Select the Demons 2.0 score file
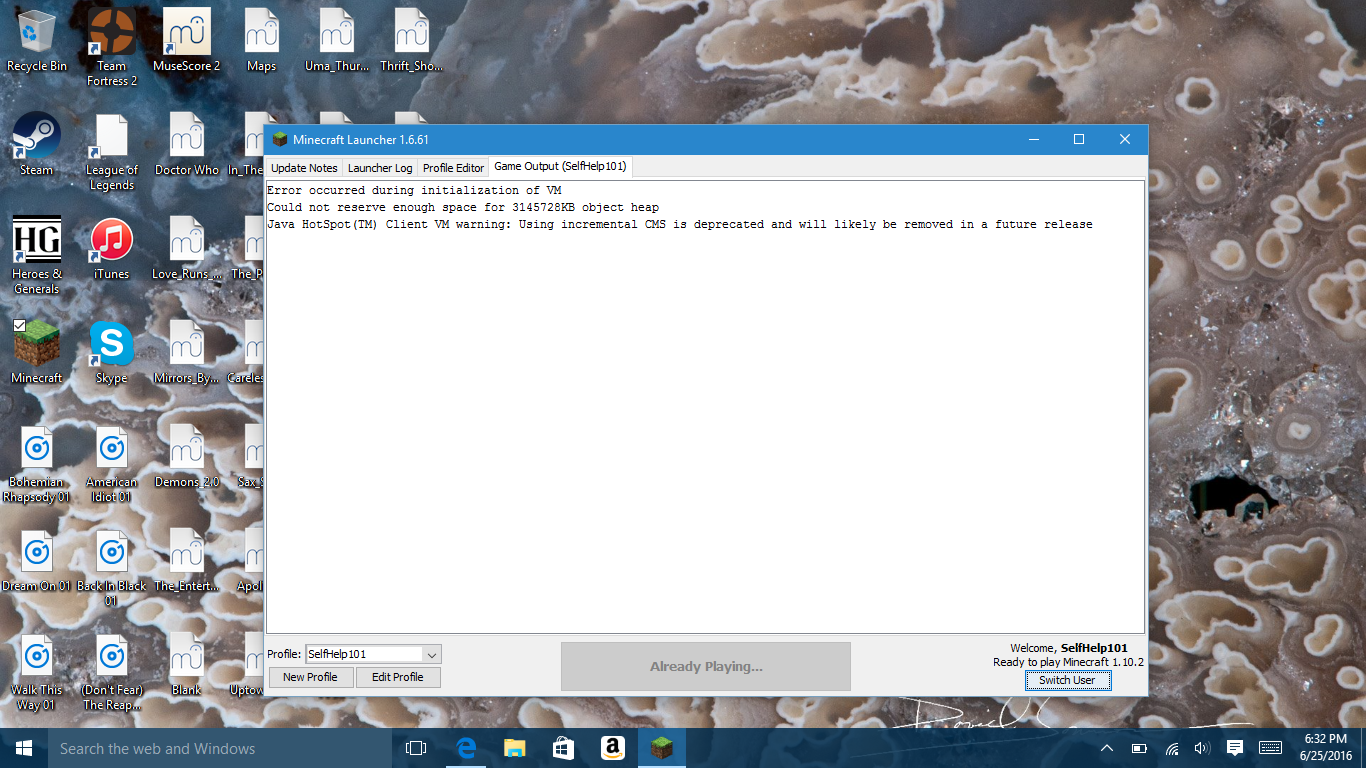This screenshot has height=768, width=1366. click(x=187, y=457)
